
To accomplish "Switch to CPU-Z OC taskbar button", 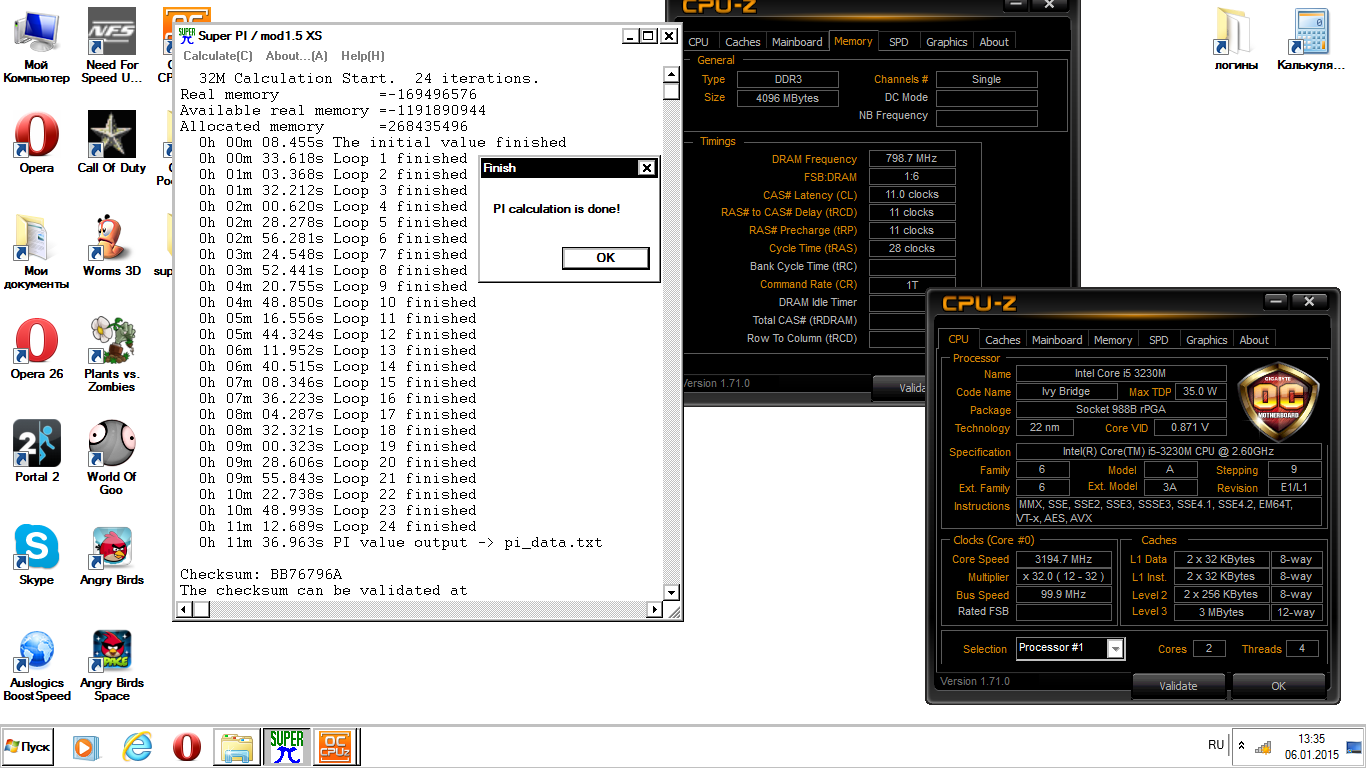I will 337,747.
